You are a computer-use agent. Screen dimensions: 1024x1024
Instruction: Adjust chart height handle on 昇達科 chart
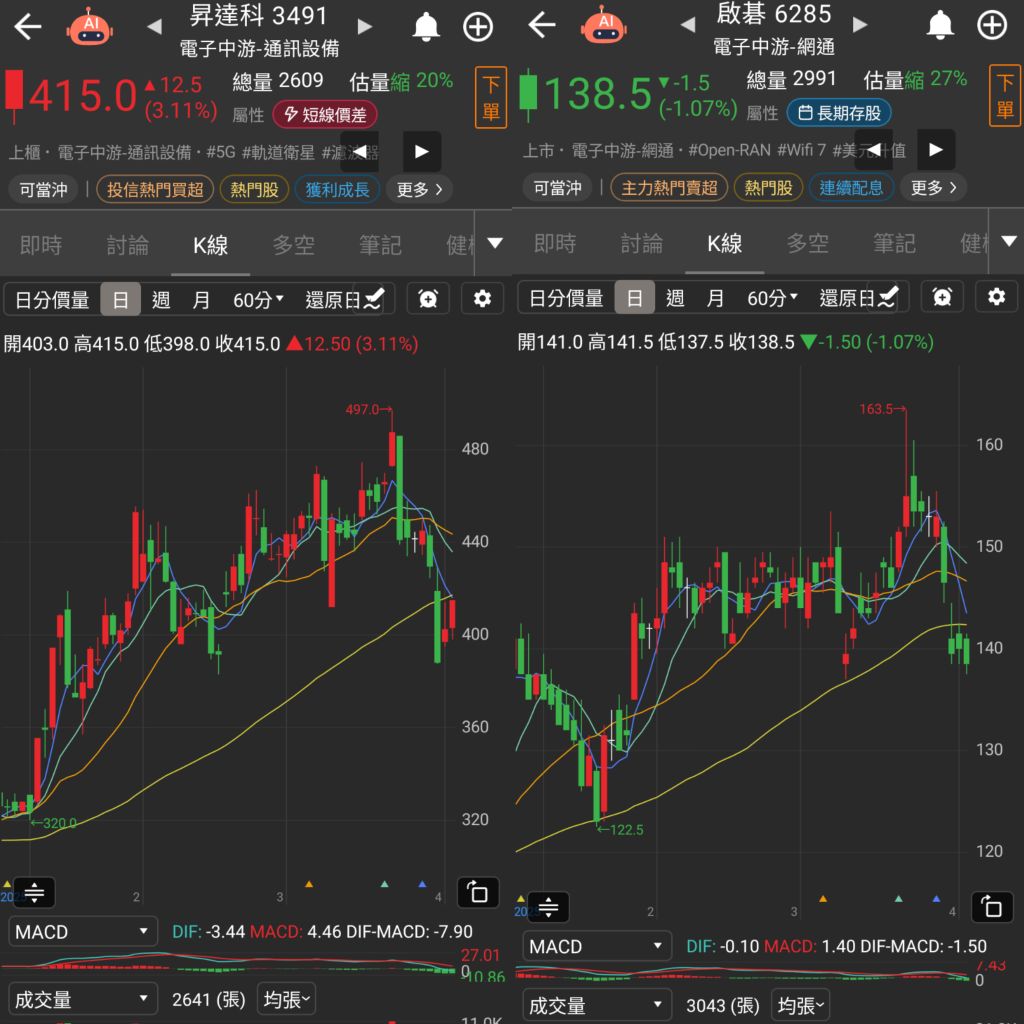34,892
